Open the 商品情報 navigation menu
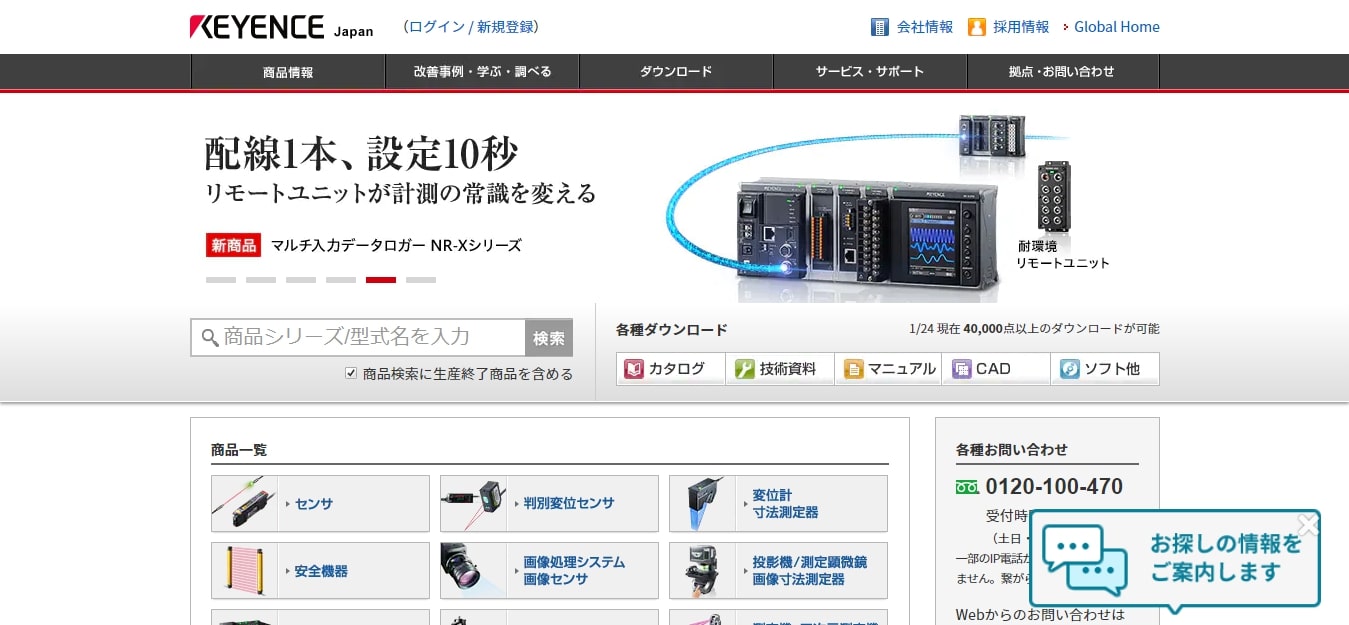The image size is (1349, 625). coord(288,72)
